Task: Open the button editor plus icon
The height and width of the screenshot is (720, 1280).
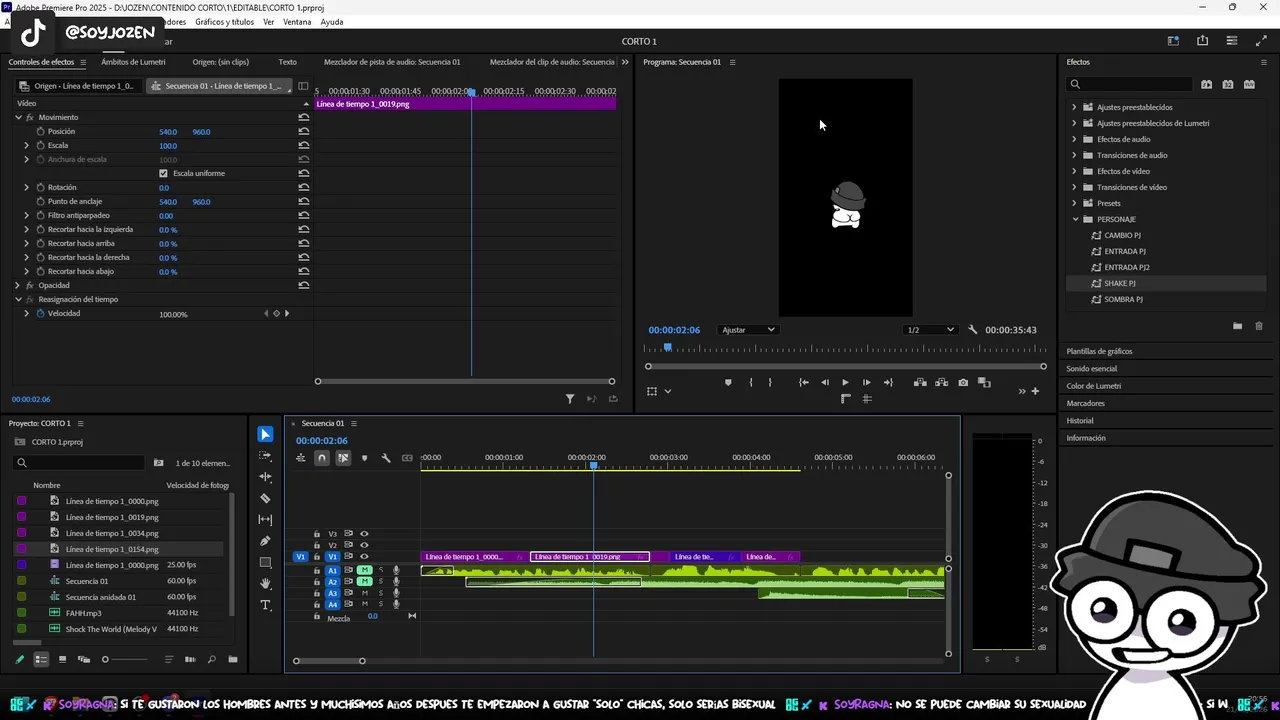Action: click(1035, 391)
